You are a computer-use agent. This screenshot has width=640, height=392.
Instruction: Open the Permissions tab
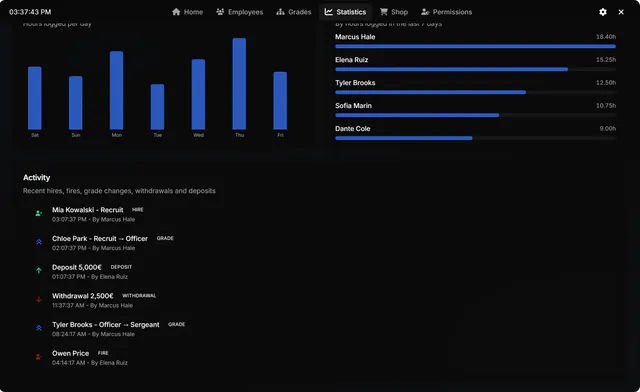coord(447,12)
